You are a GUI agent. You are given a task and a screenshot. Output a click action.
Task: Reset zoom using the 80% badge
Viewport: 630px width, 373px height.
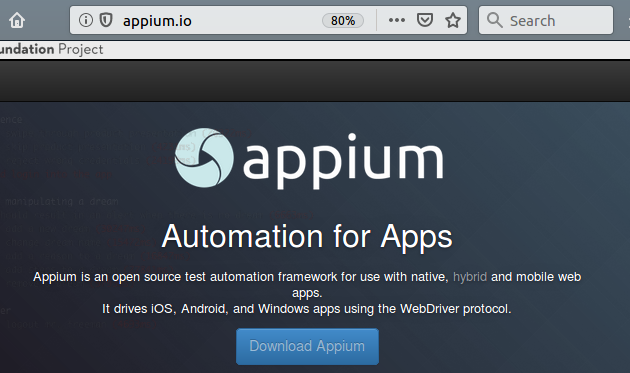click(x=343, y=20)
